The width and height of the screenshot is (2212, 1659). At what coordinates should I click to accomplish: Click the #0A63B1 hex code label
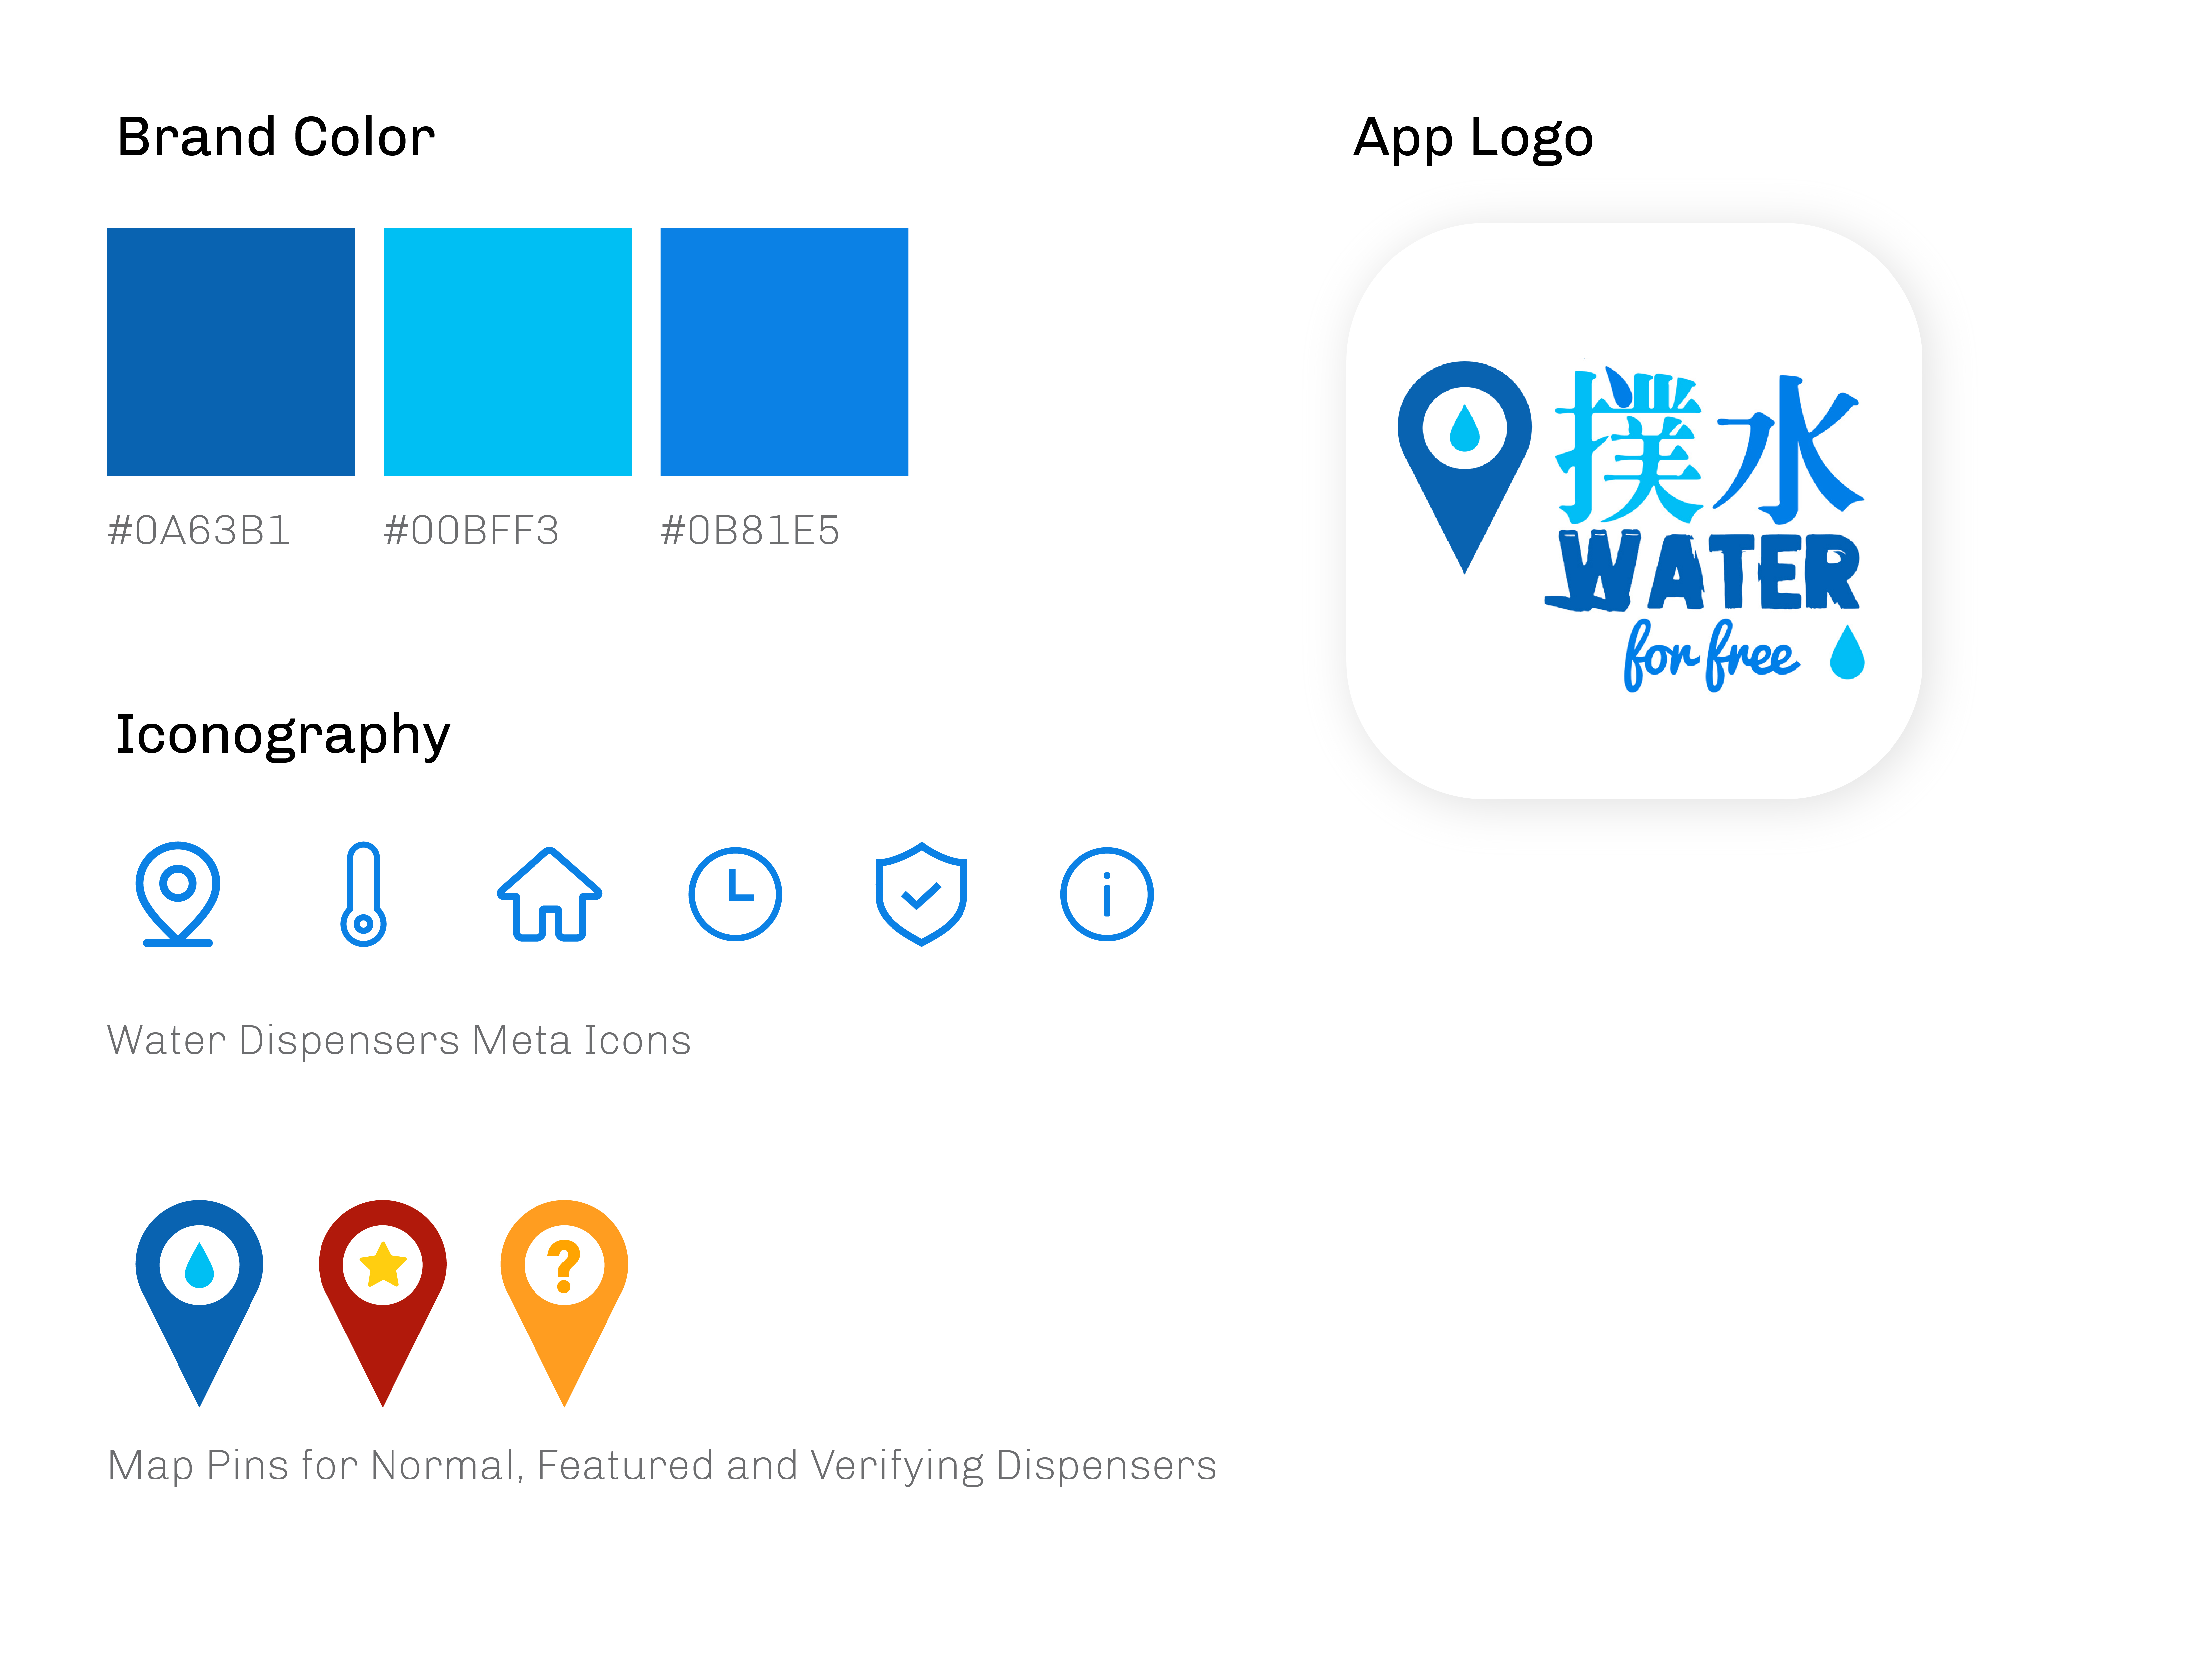coord(199,530)
